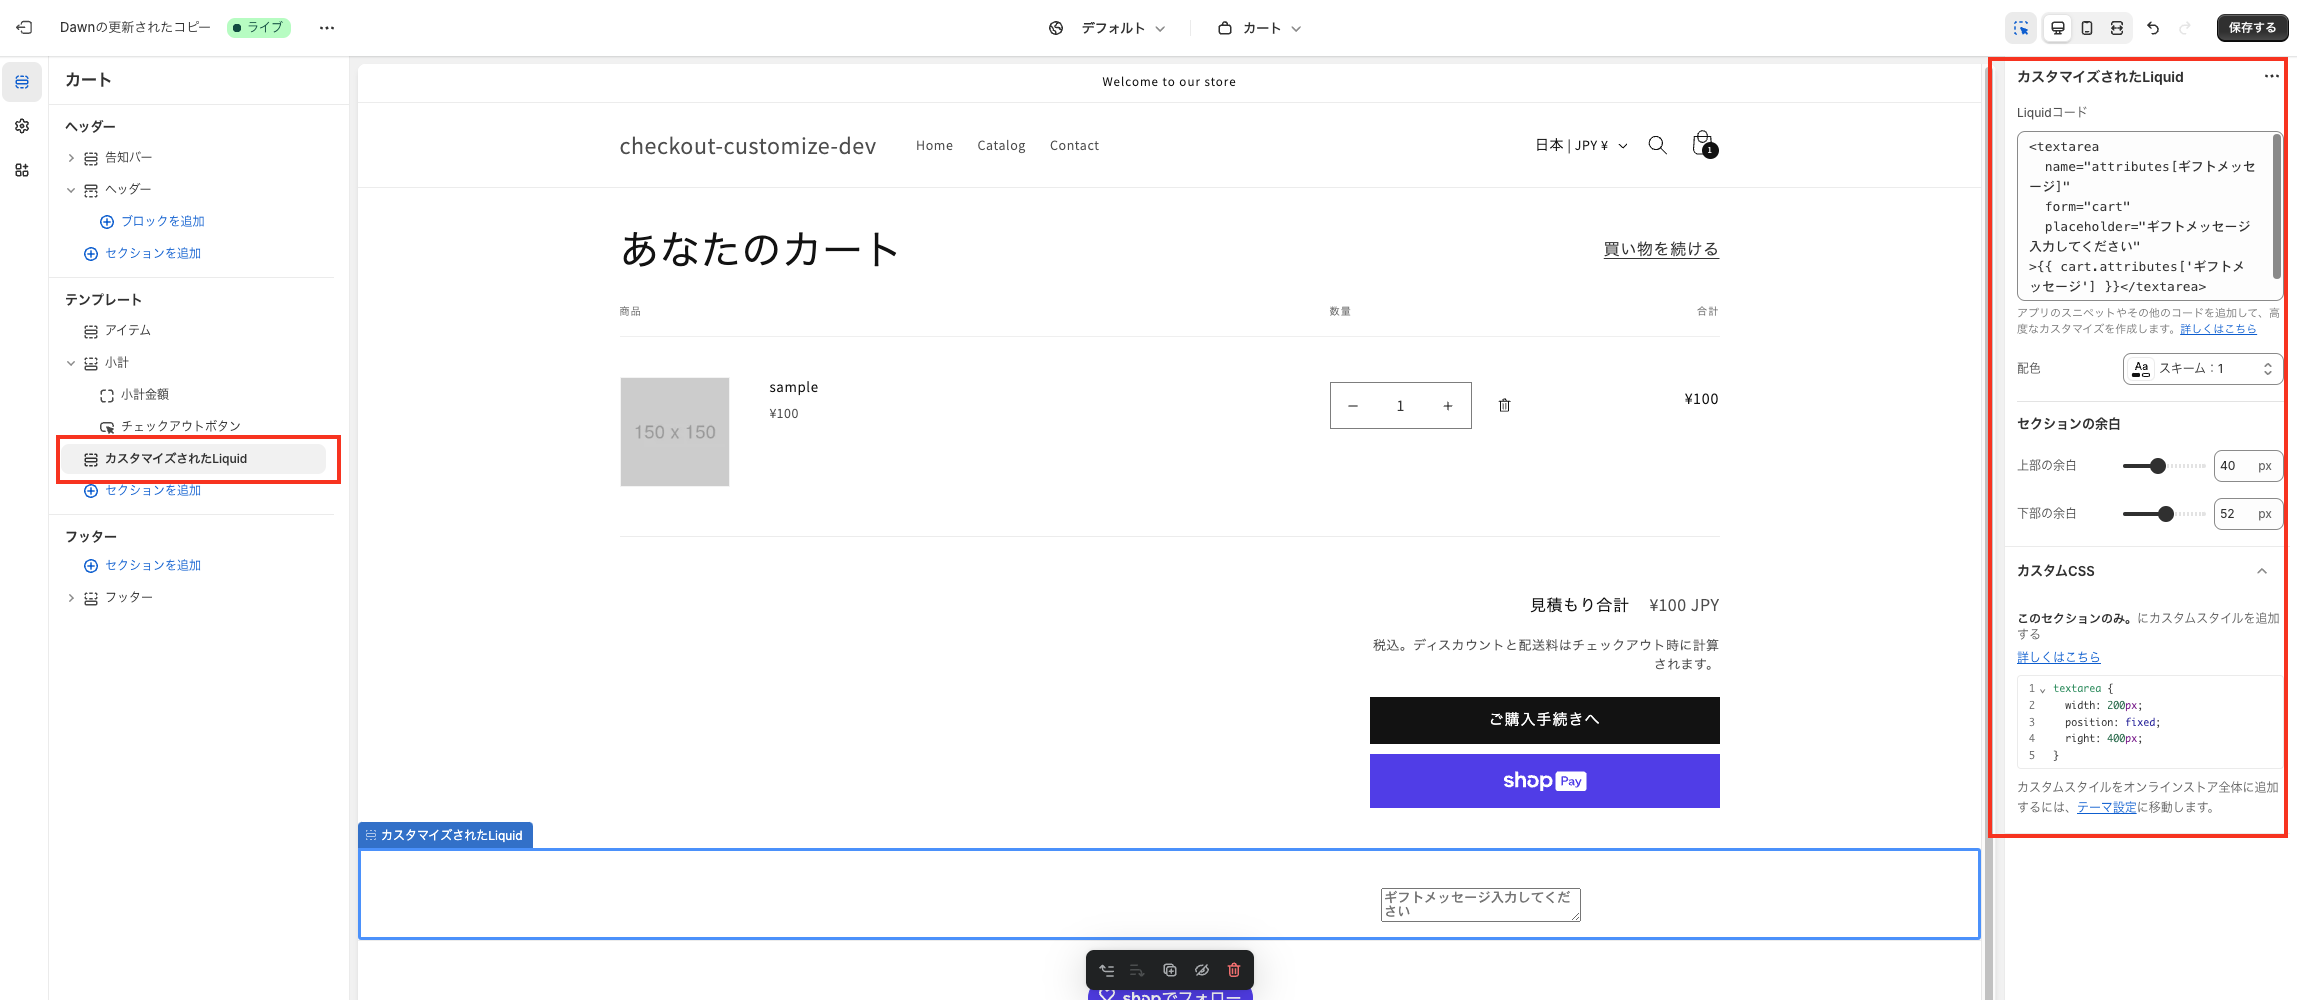The image size is (2297, 1000).
Task: Click the フッター section icon
Action: pos(91,598)
